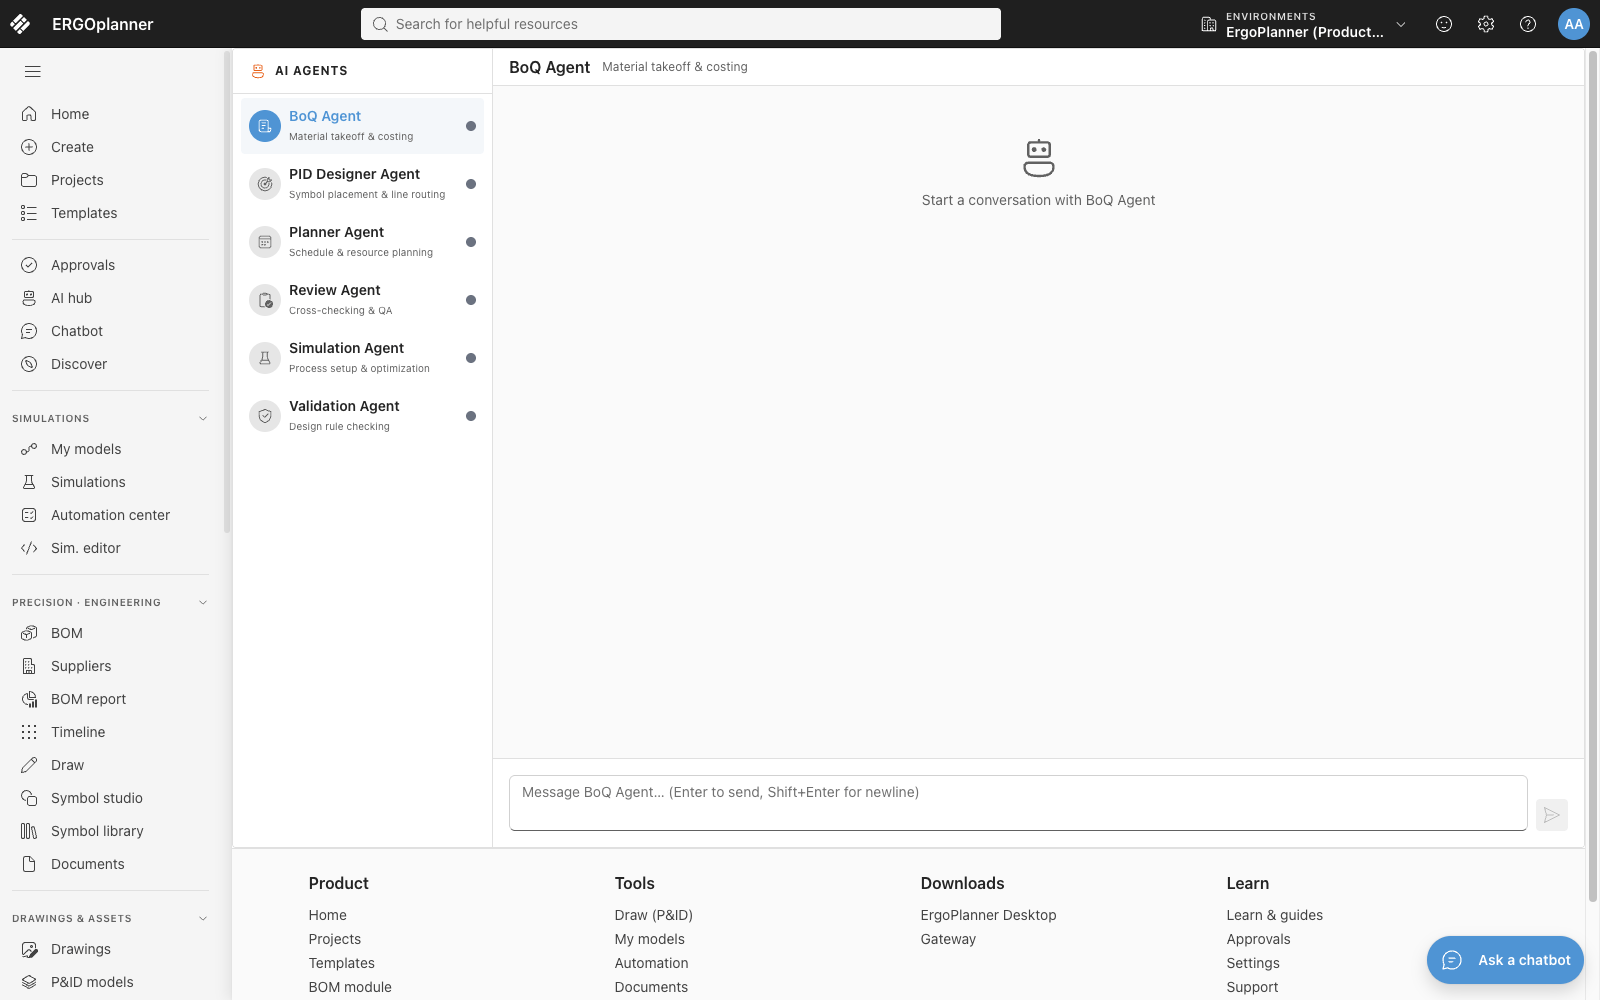This screenshot has width=1600, height=1000.
Task: Click the sidebar vertical scrollbar
Action: point(227,292)
